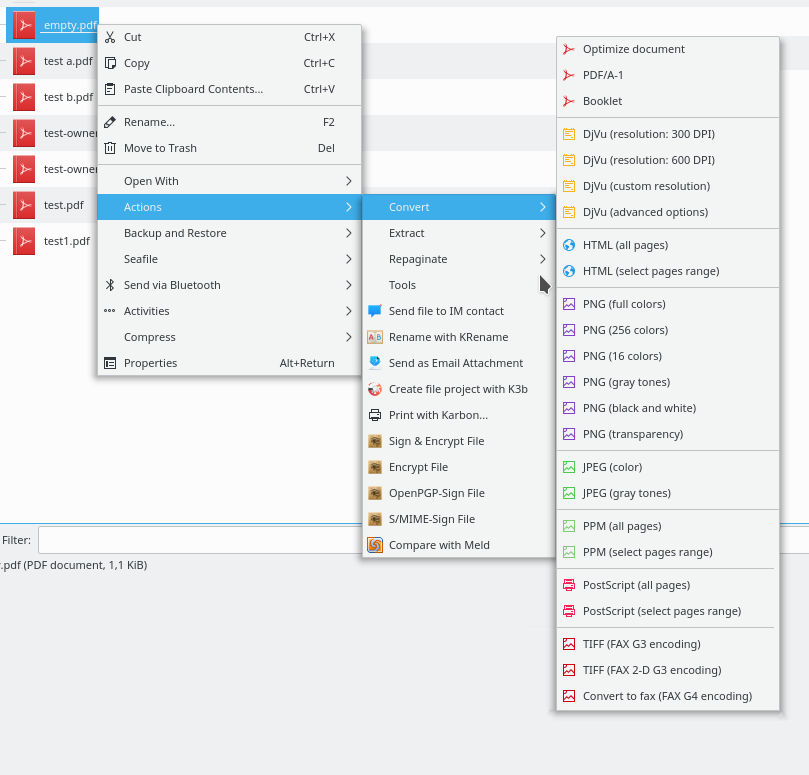809x775 pixels.
Task: Choose PPM (all pages) option
Action: [668, 526]
